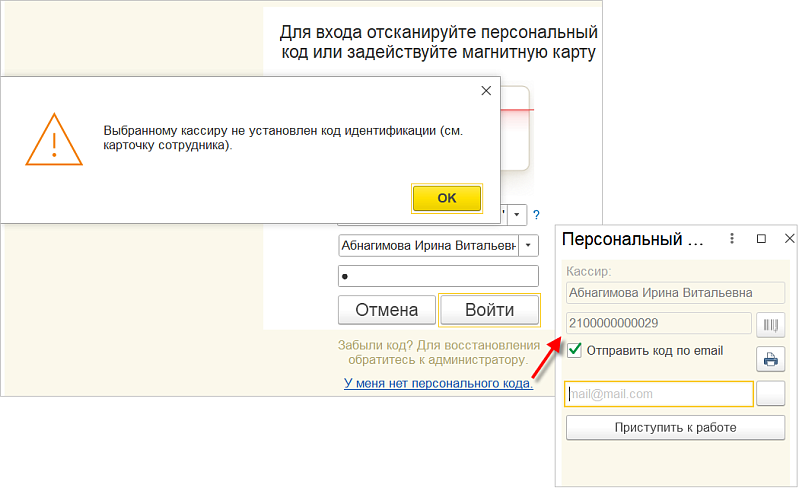Click the blank button beside the email field
The width and height of the screenshot is (799, 488).
[x=771, y=394]
